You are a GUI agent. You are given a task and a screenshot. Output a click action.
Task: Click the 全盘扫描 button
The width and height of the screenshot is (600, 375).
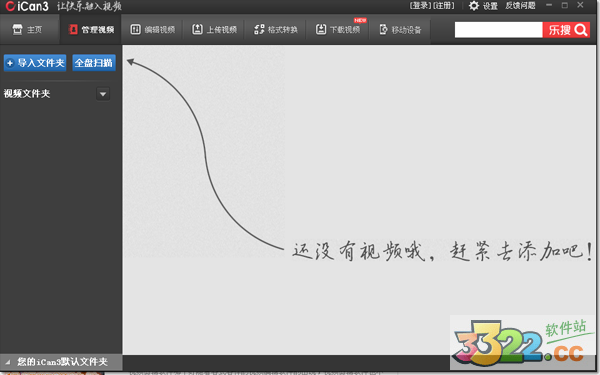click(94, 63)
